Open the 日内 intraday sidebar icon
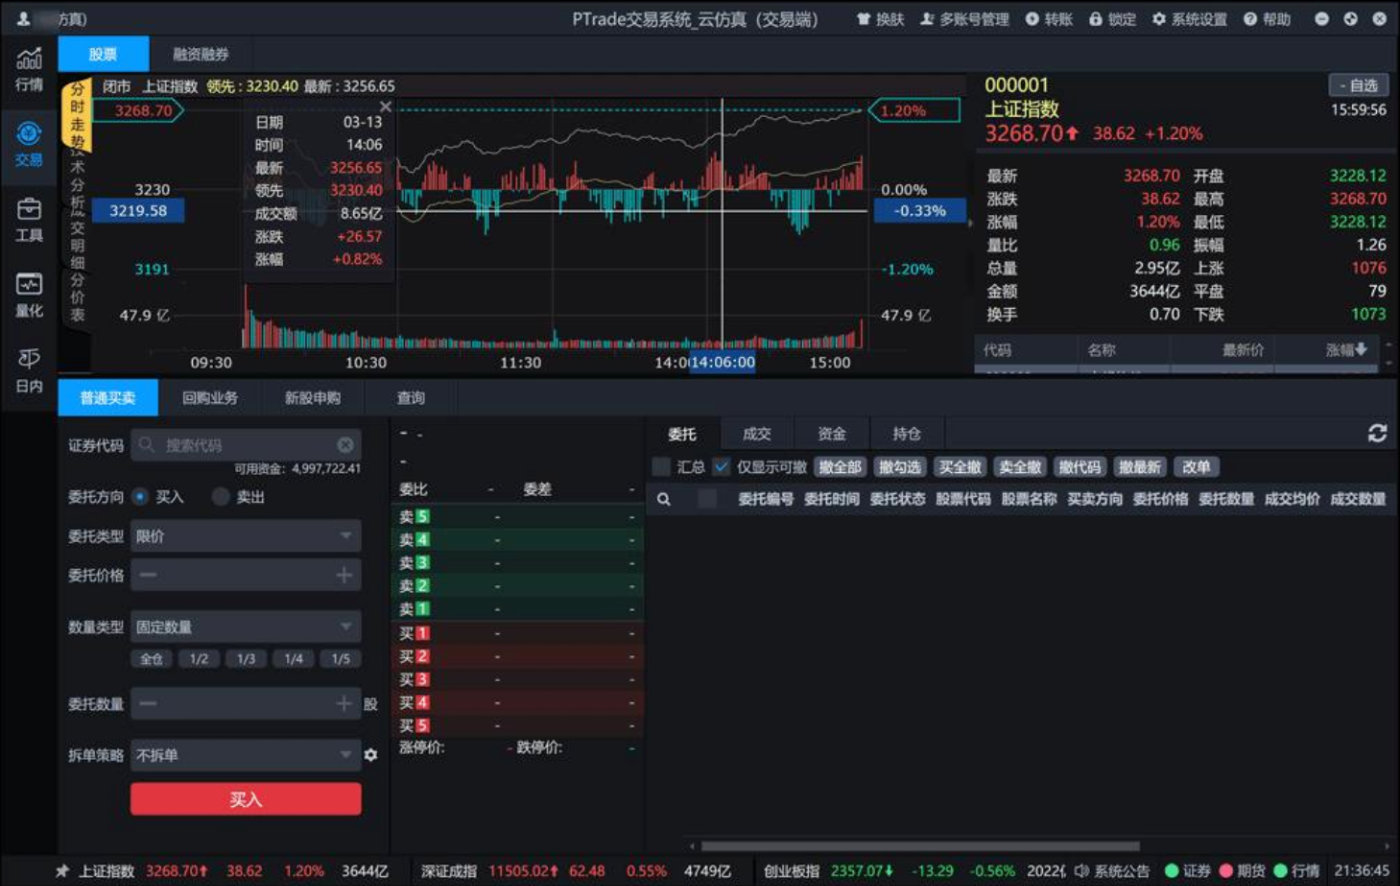This screenshot has width=1400, height=886. [x=29, y=371]
